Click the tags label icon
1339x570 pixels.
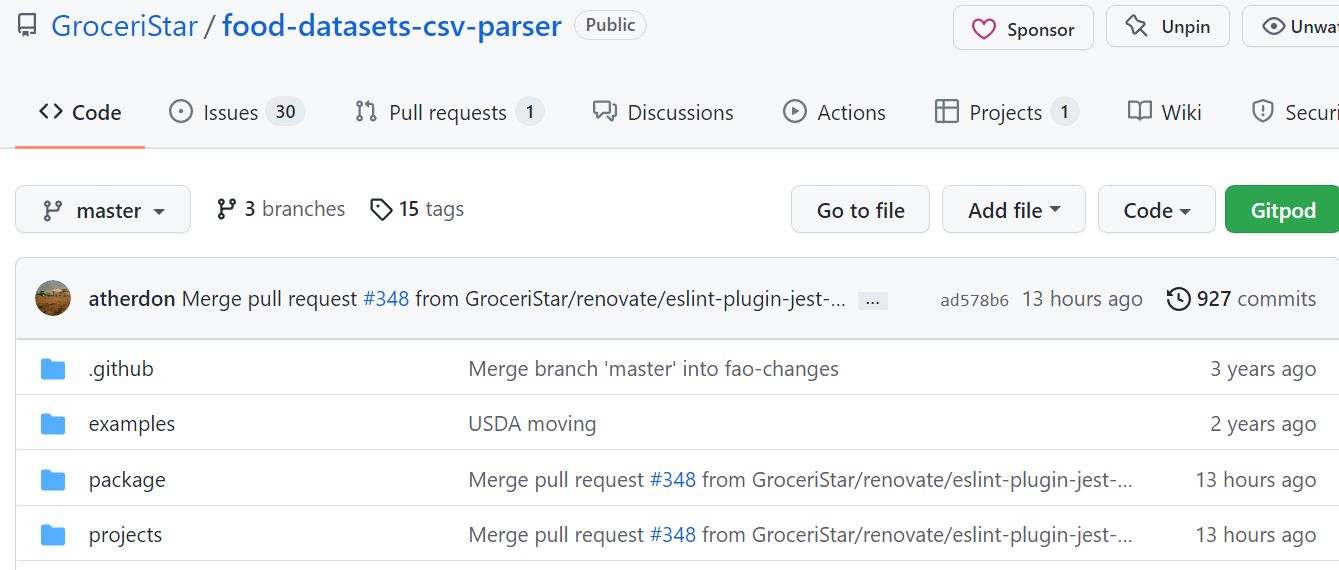[x=381, y=209]
